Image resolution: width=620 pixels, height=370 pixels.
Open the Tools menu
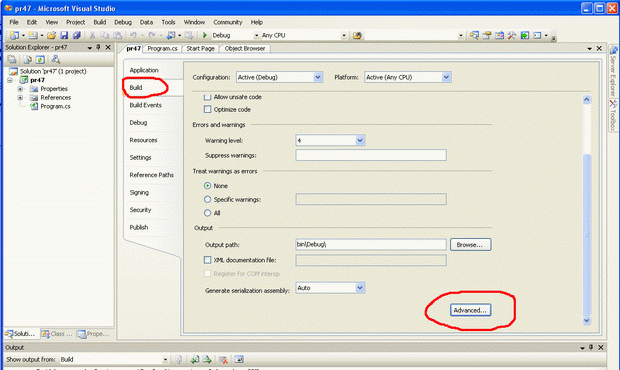click(168, 22)
